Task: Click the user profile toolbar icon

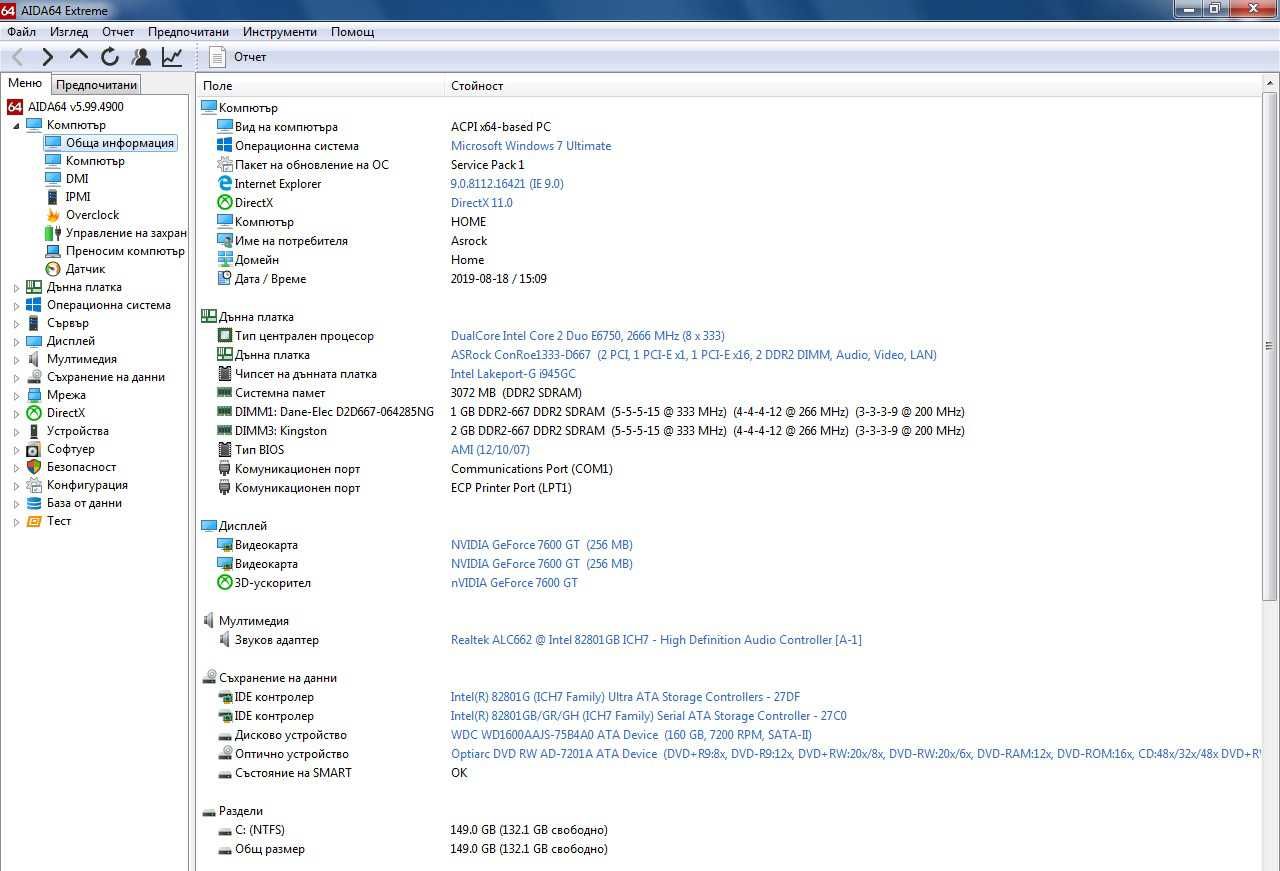Action: click(x=141, y=57)
